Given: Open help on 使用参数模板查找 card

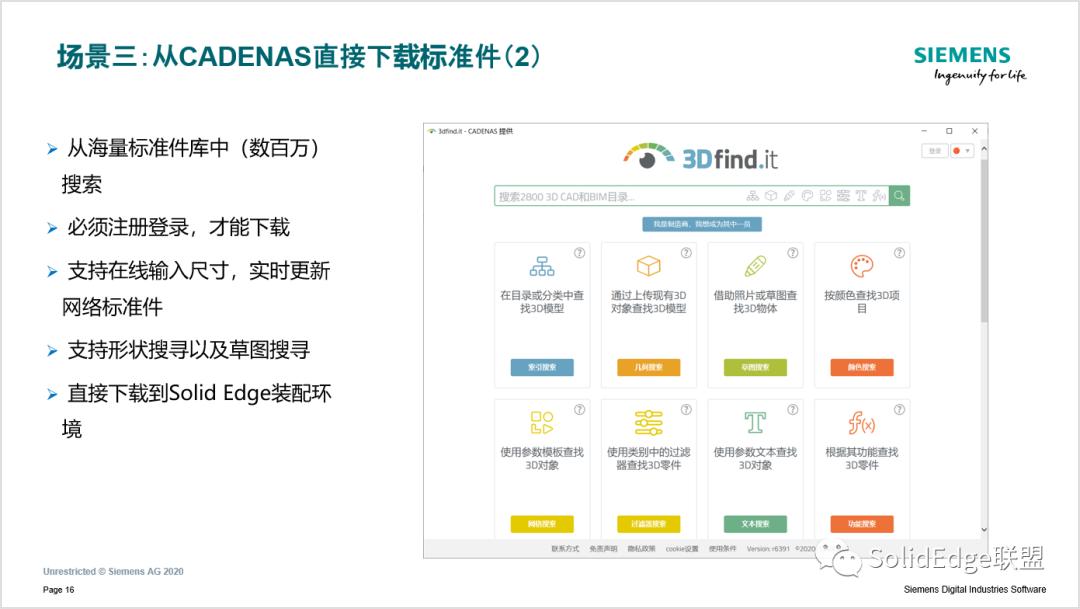Looking at the screenshot, I should tap(579, 409).
